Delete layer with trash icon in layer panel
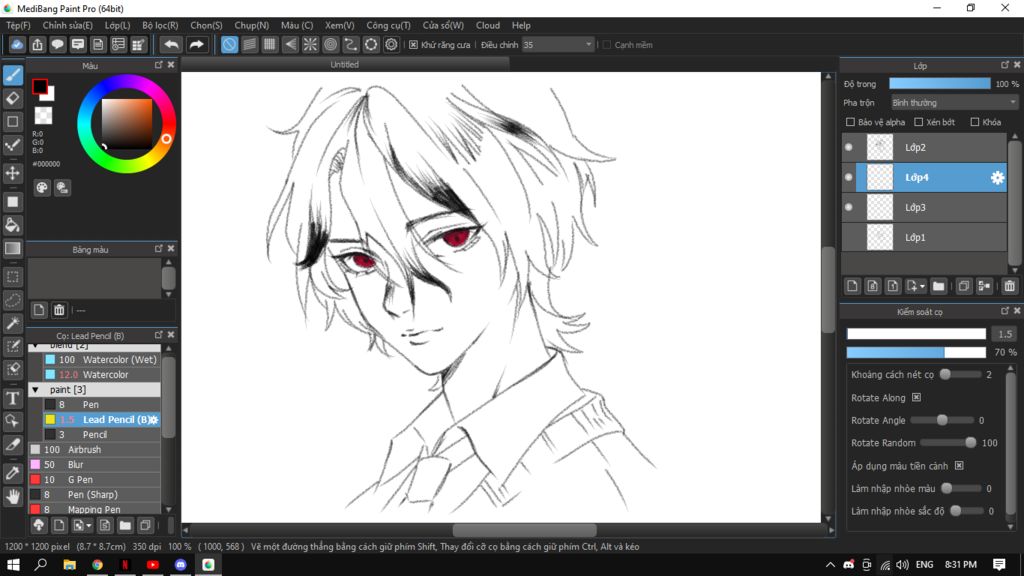 [1010, 286]
